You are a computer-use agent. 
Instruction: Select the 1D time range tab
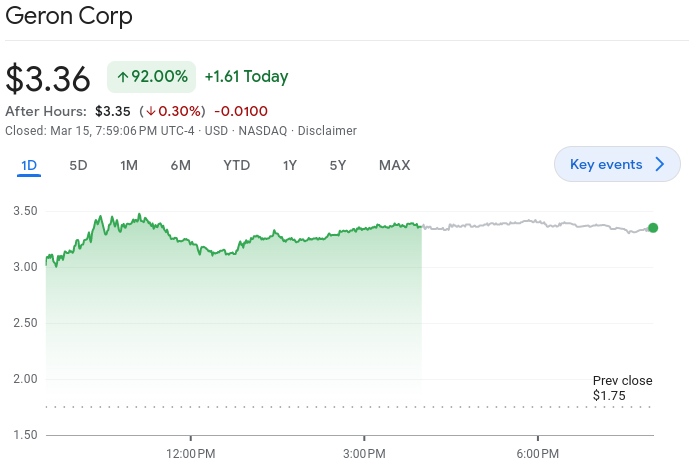click(29, 165)
